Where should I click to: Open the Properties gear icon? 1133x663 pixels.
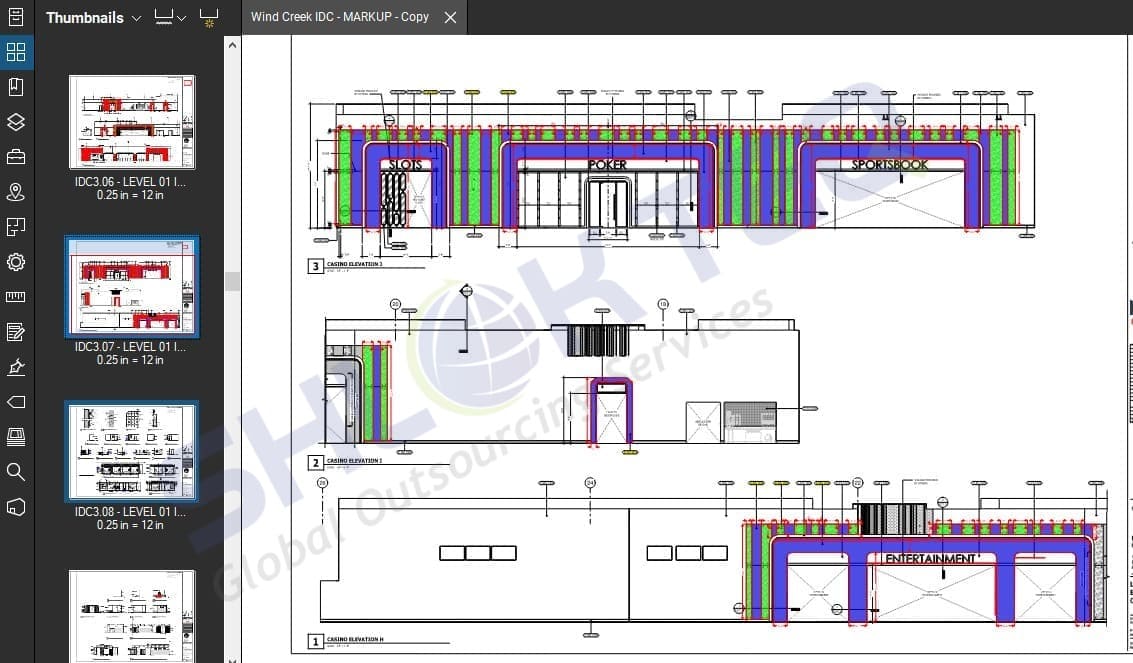point(16,261)
